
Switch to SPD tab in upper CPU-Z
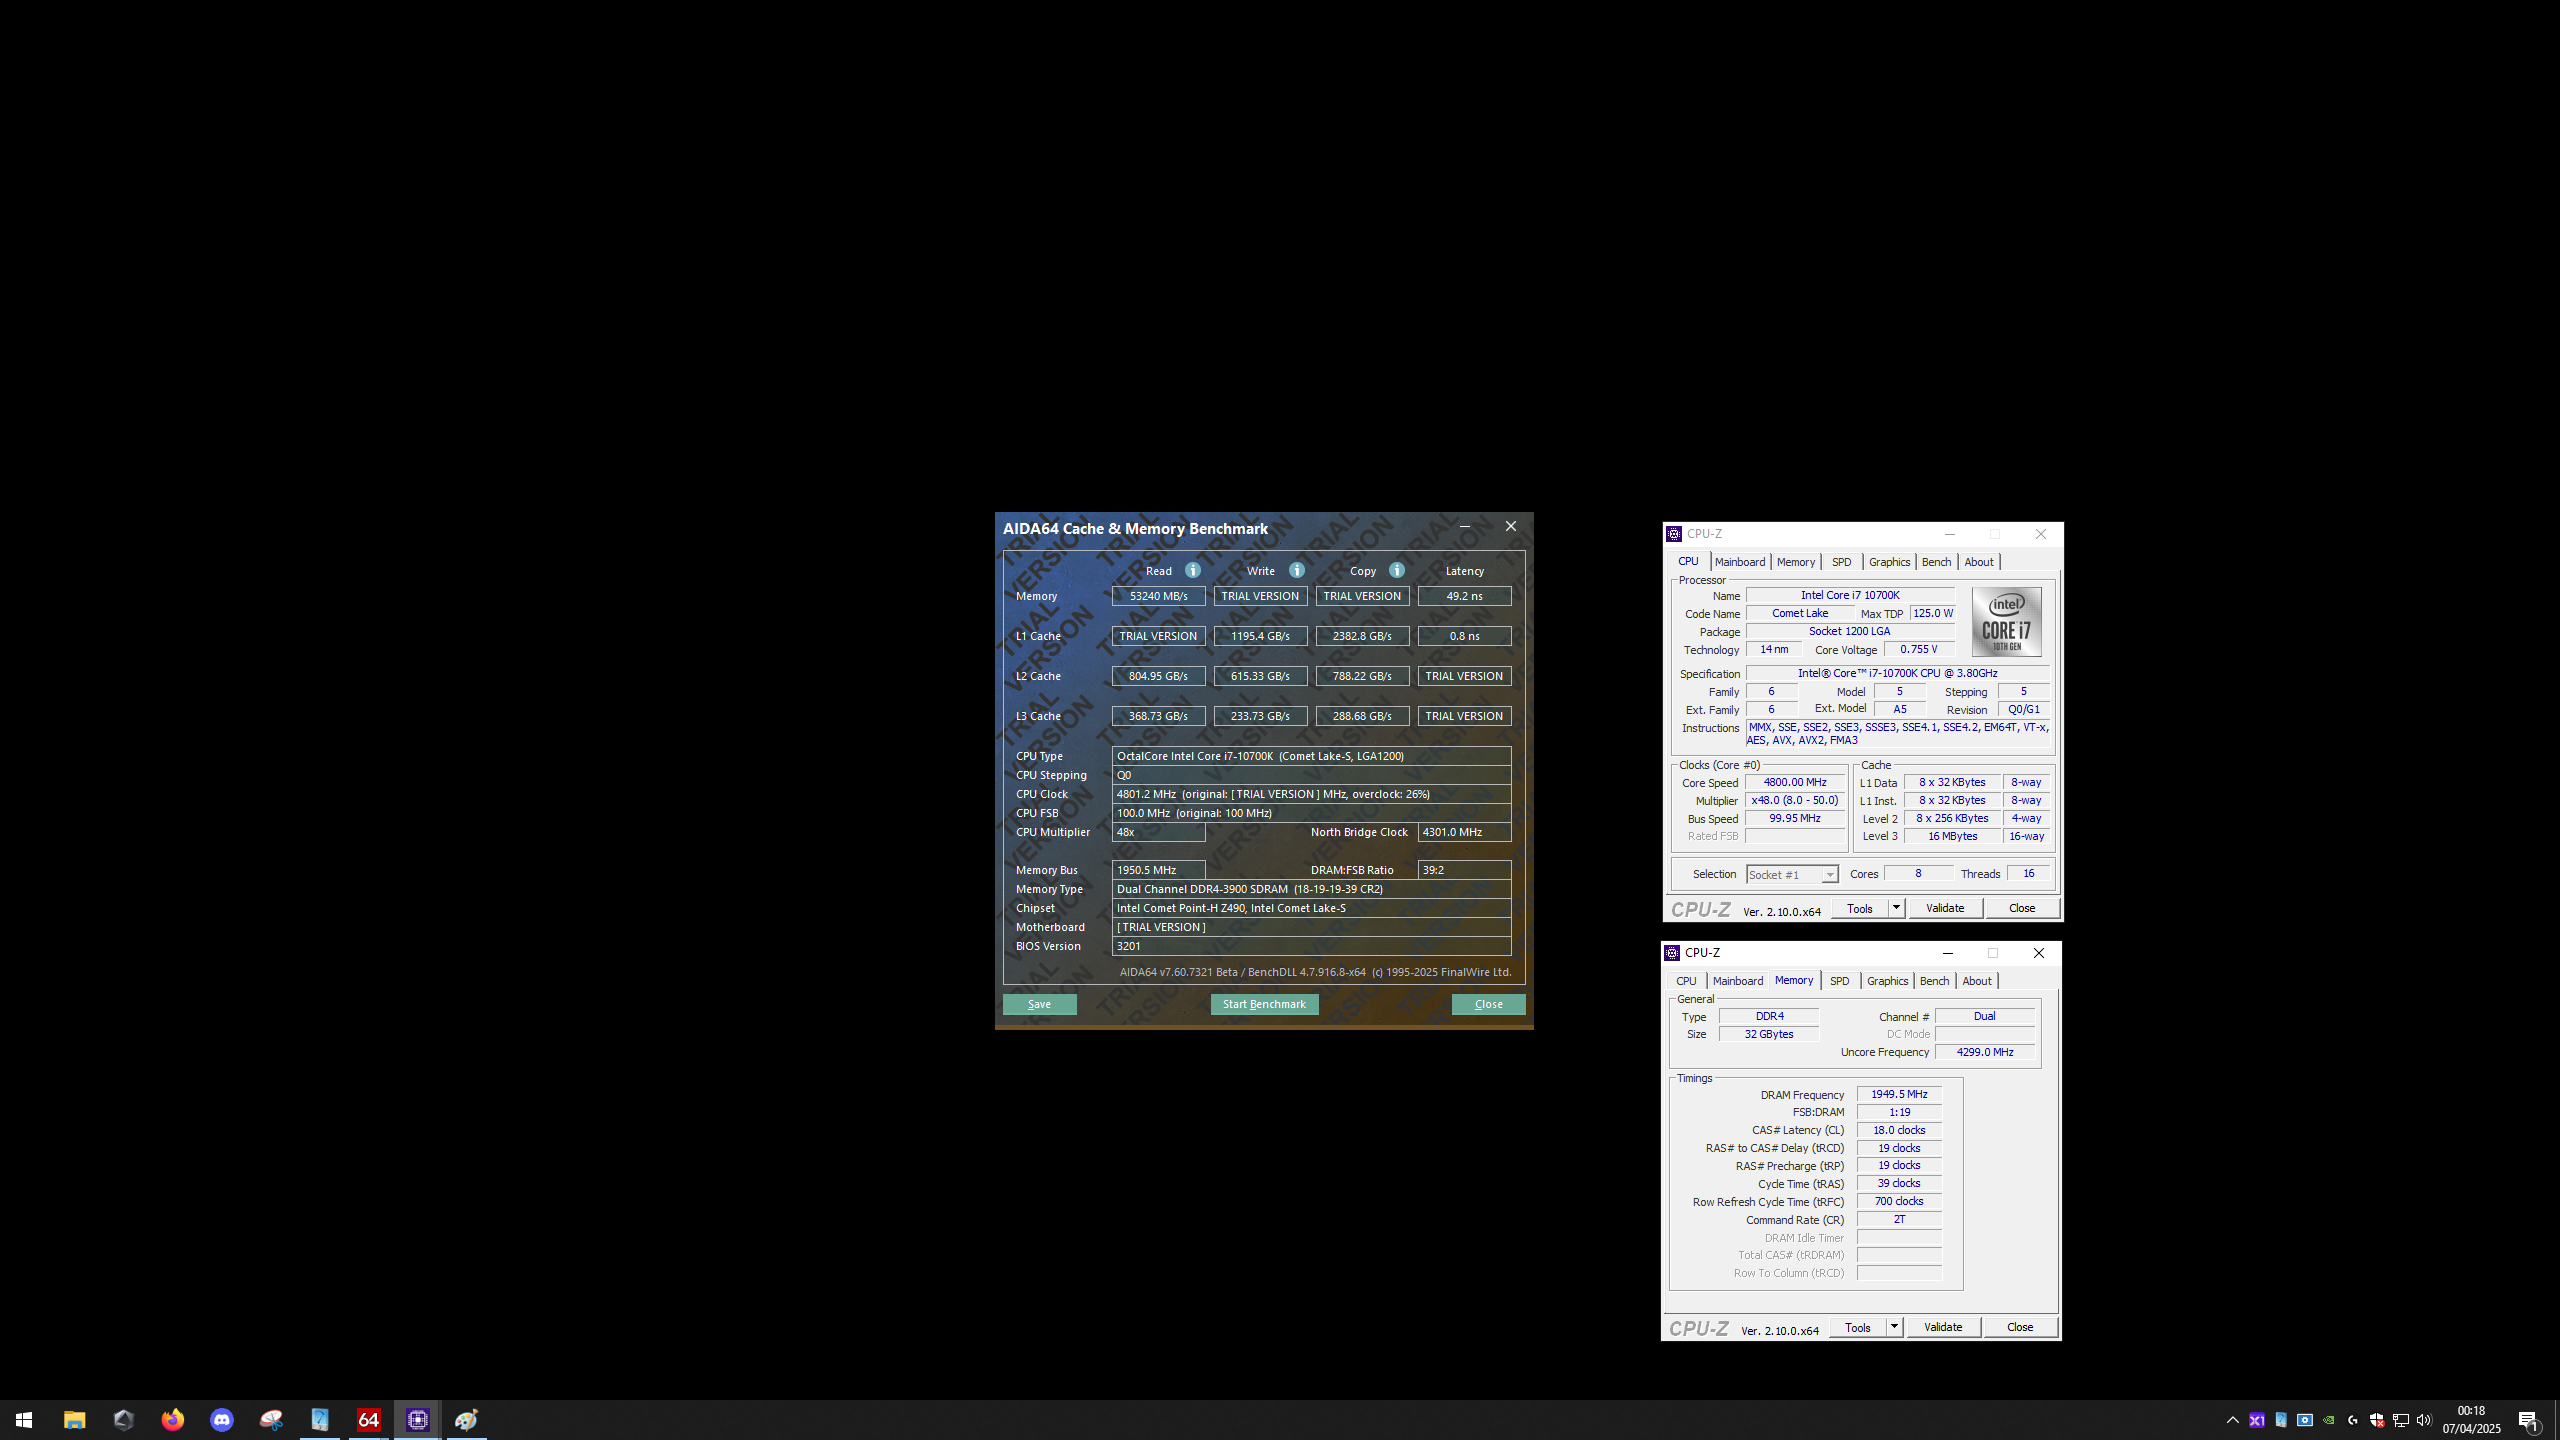click(1842, 562)
